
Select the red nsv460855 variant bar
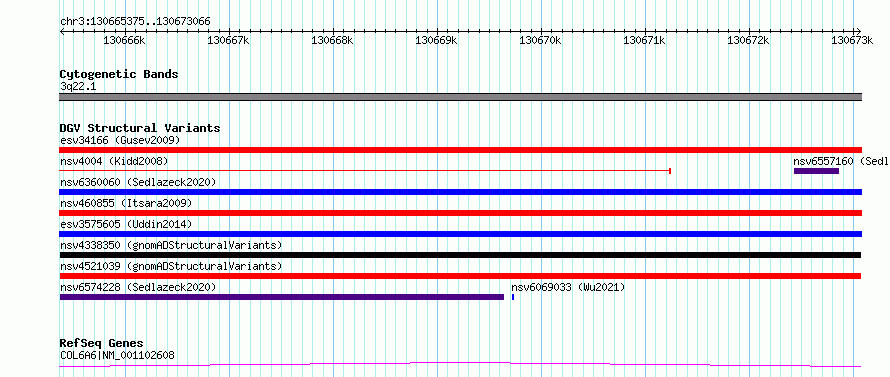(x=460, y=213)
